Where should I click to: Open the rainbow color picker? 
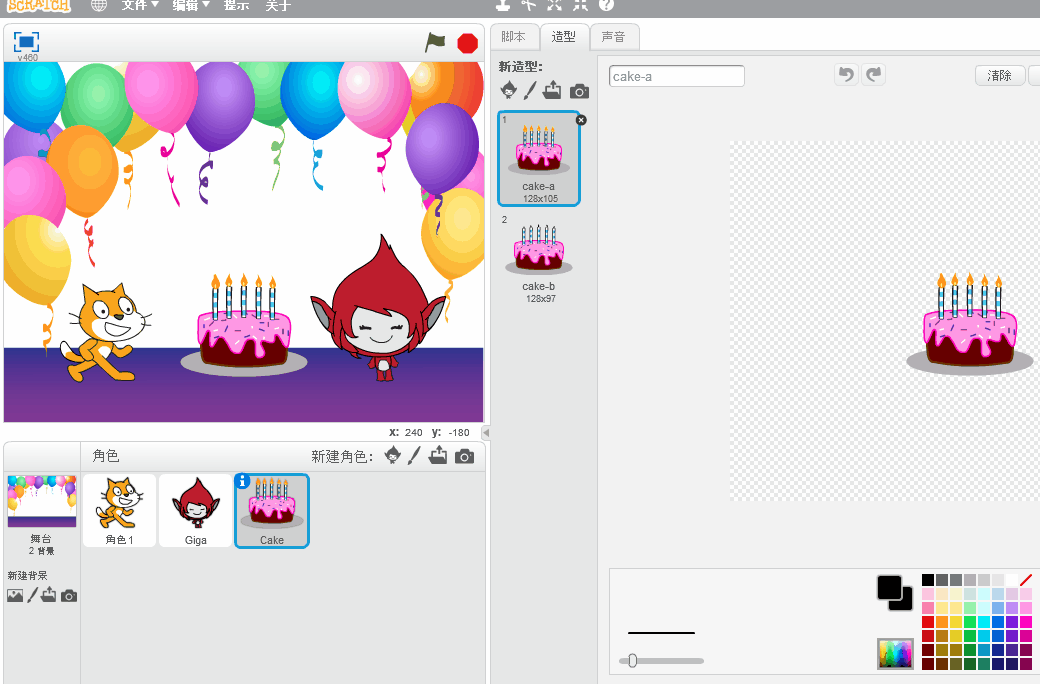895,654
